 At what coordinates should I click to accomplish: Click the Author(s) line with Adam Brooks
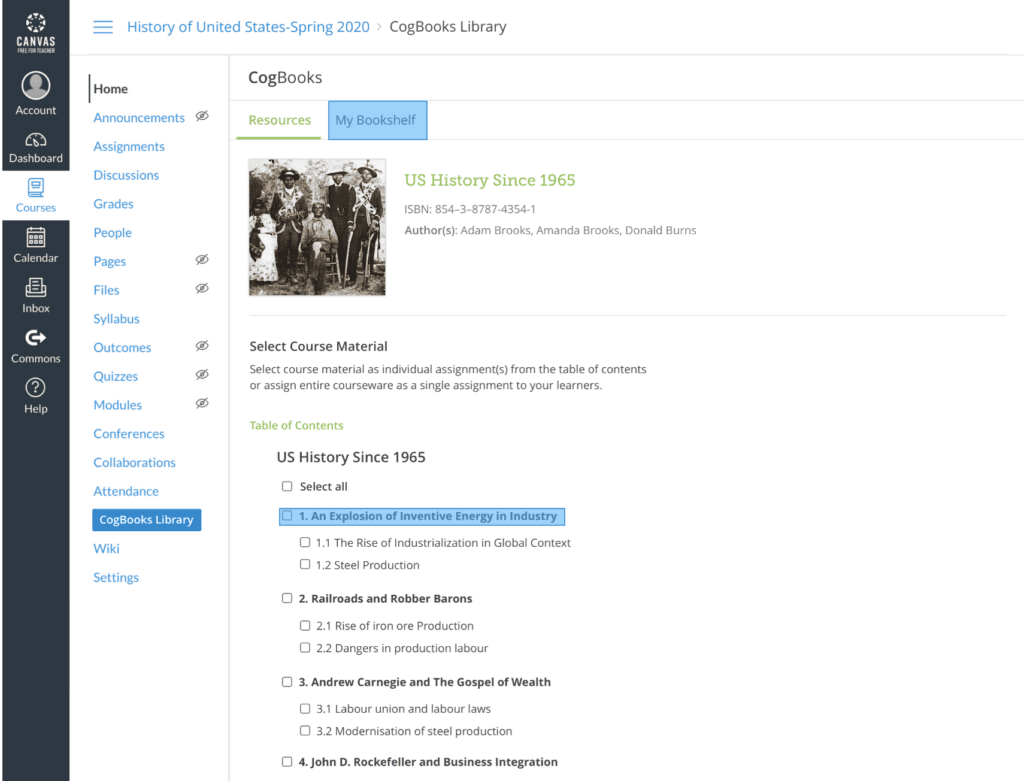coord(550,230)
